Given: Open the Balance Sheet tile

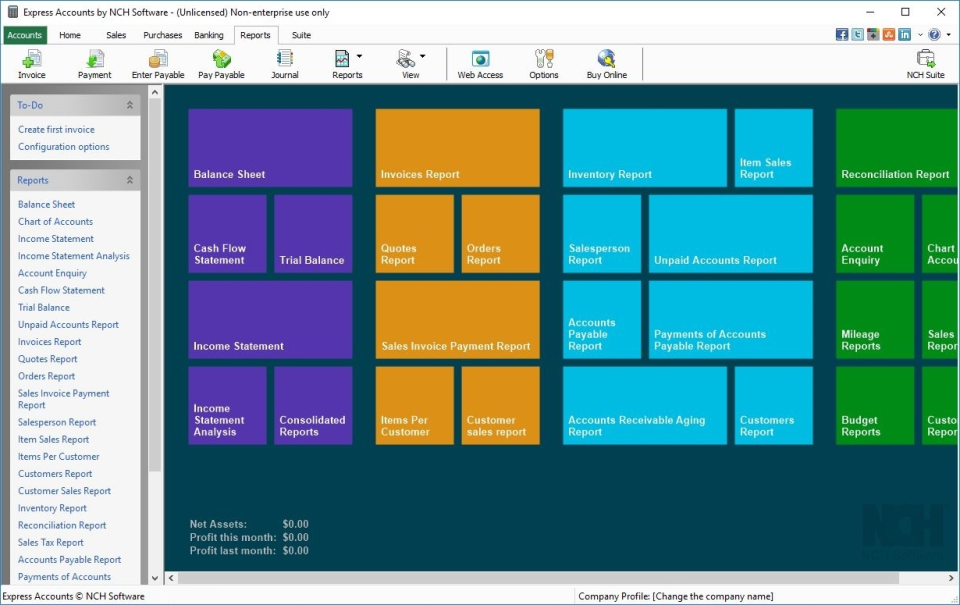Looking at the screenshot, I should [x=268, y=145].
